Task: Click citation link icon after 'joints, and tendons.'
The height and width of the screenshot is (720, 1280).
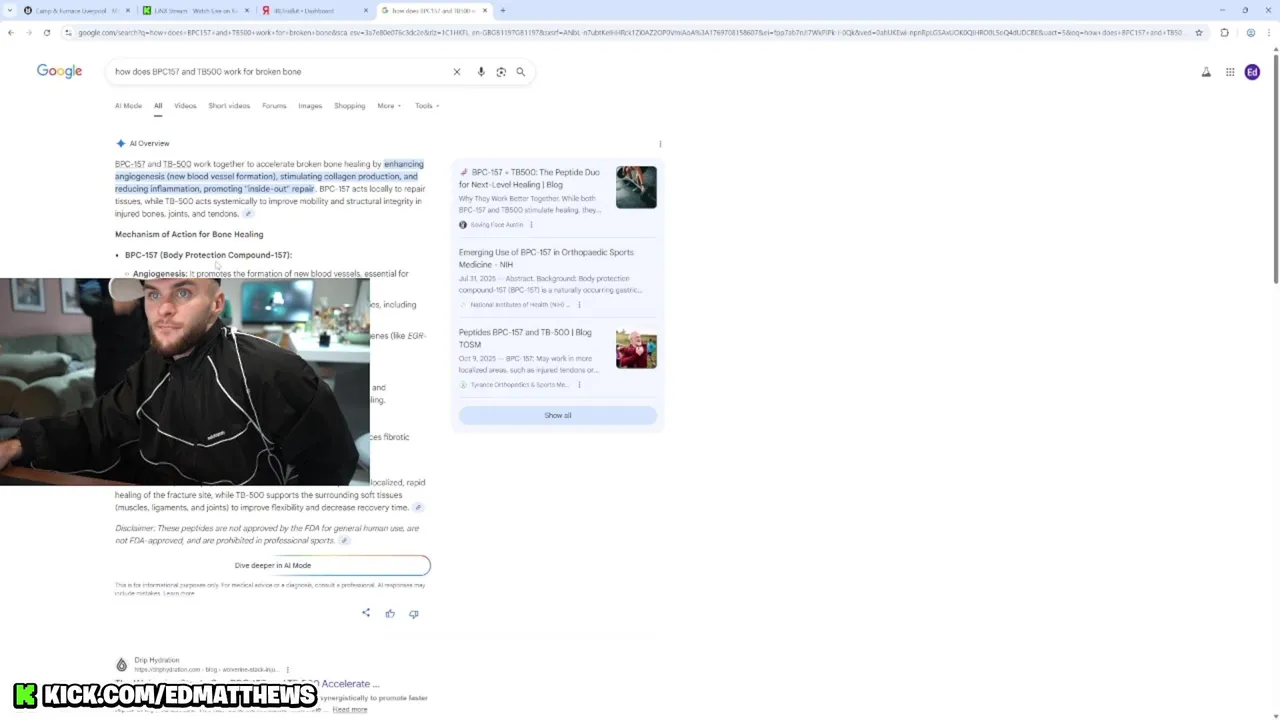Action: (248, 214)
